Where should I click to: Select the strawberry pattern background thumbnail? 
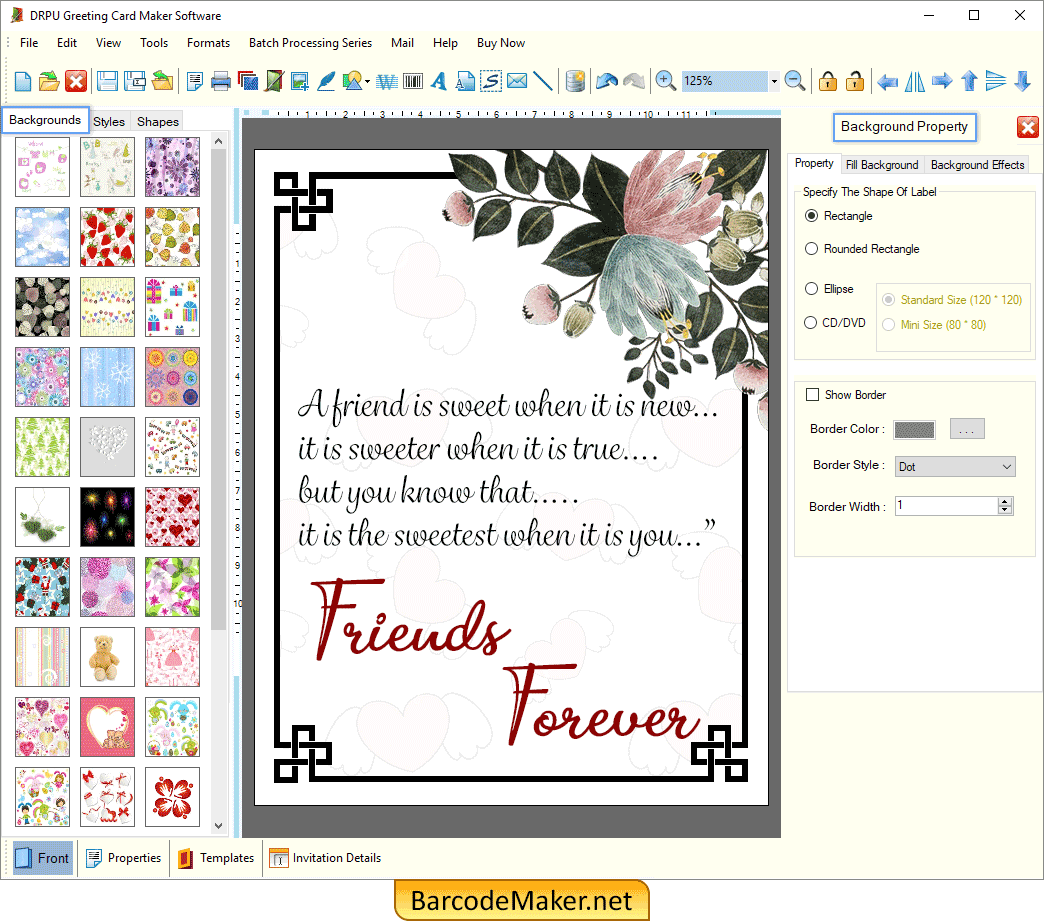[107, 236]
